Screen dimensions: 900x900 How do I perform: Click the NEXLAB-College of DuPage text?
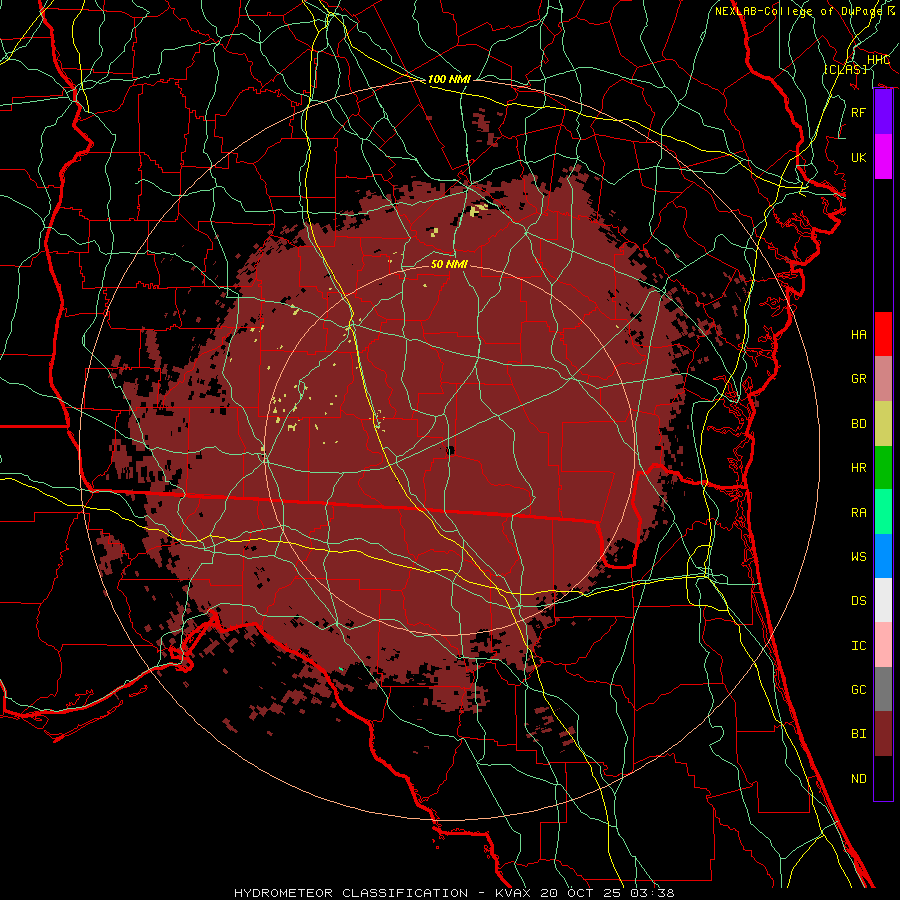coord(798,11)
